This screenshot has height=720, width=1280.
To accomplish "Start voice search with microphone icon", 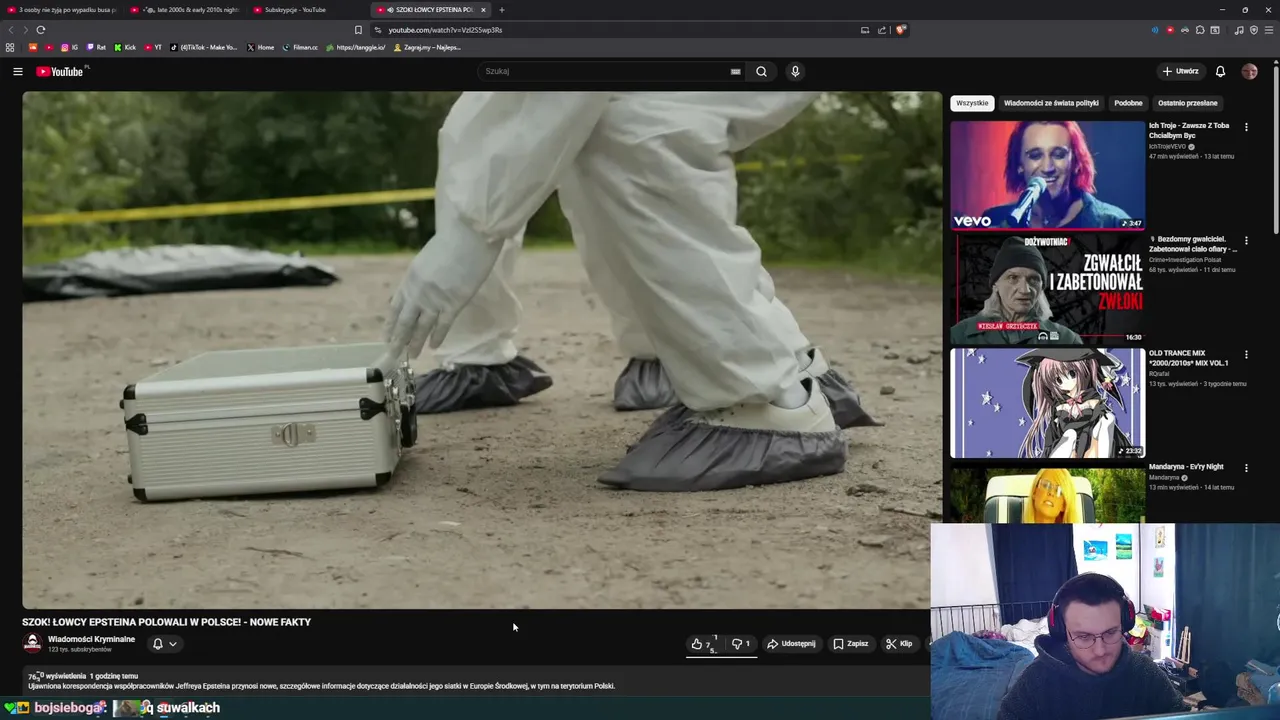I will (x=795, y=71).
